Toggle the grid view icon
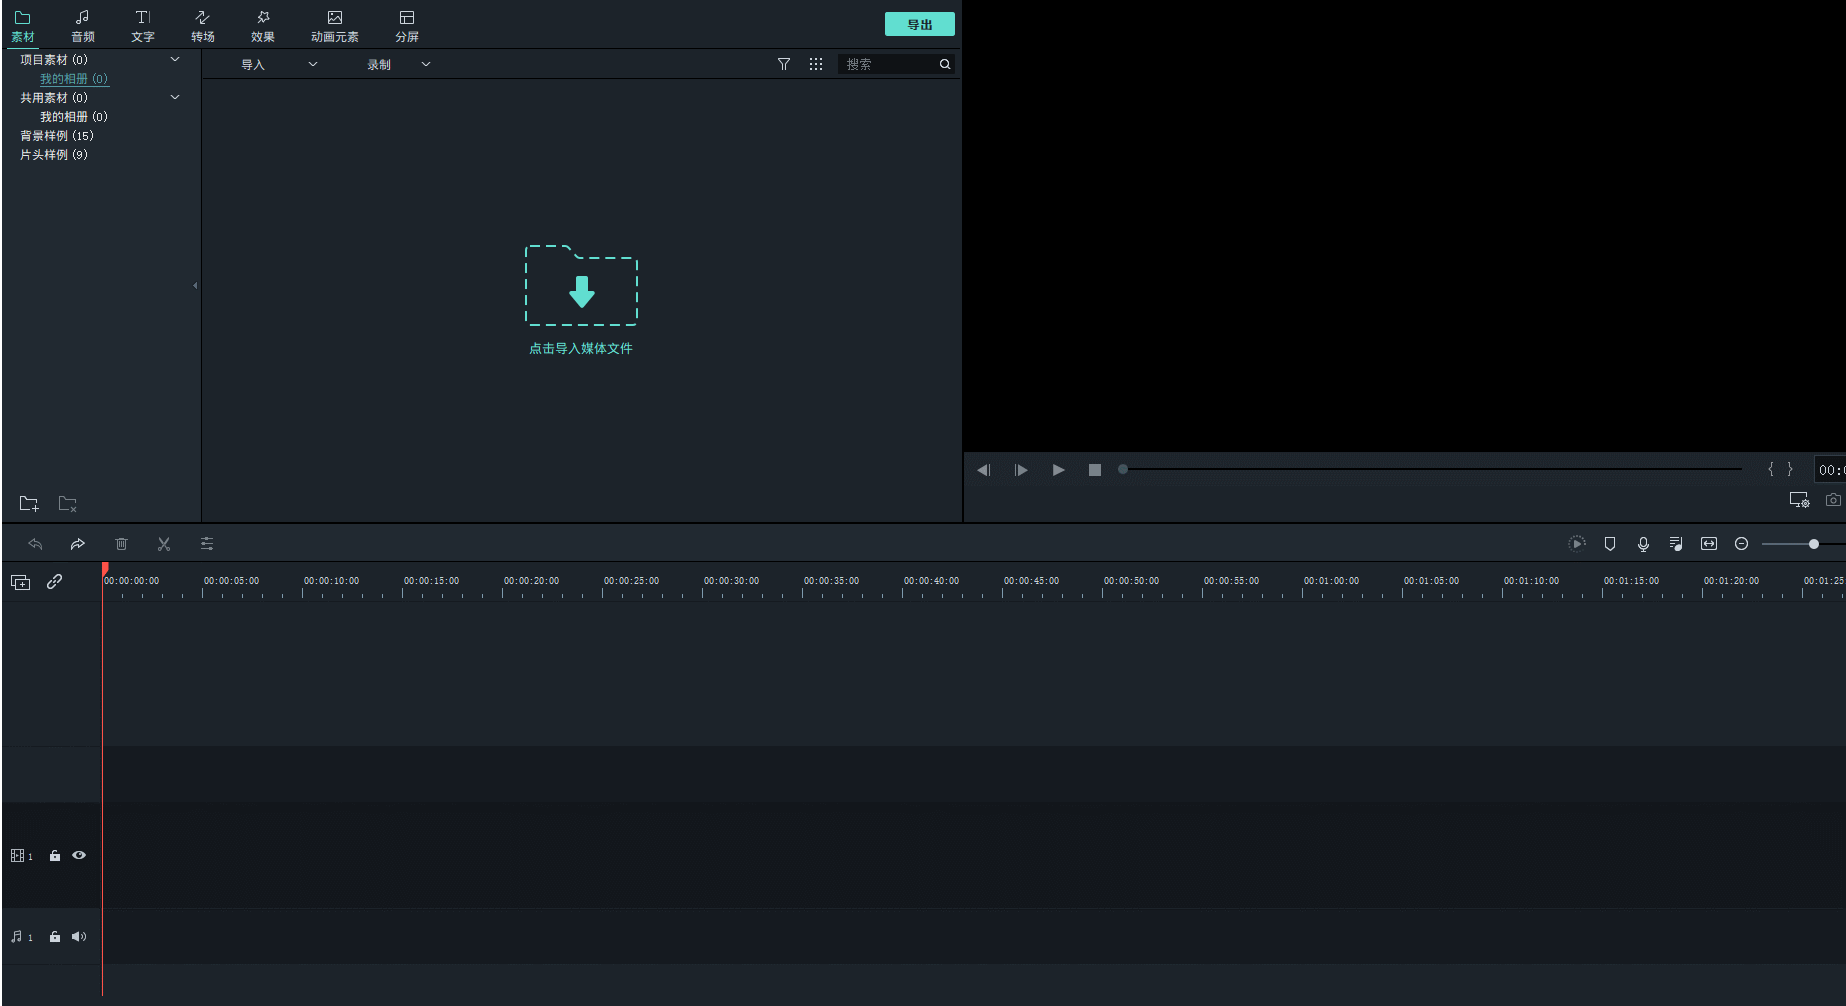This screenshot has width=1846, height=1006. 816,64
